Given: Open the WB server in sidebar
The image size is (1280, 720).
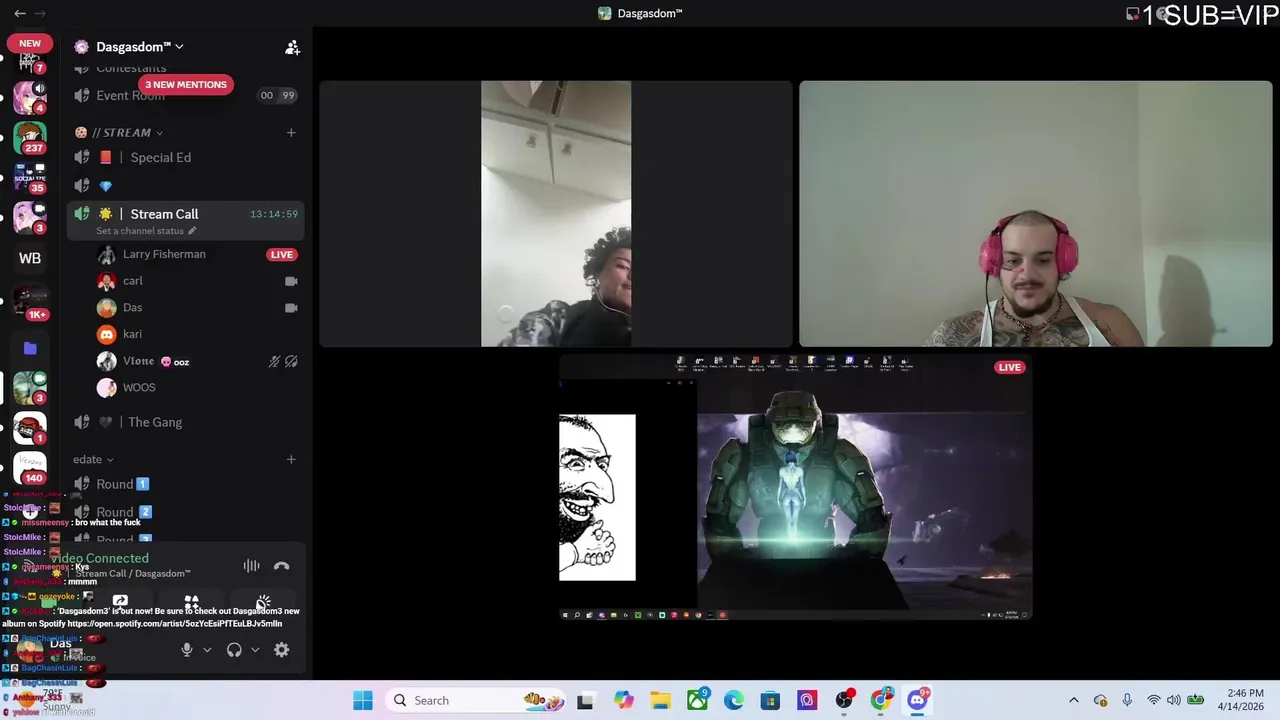Looking at the screenshot, I should click(30, 258).
